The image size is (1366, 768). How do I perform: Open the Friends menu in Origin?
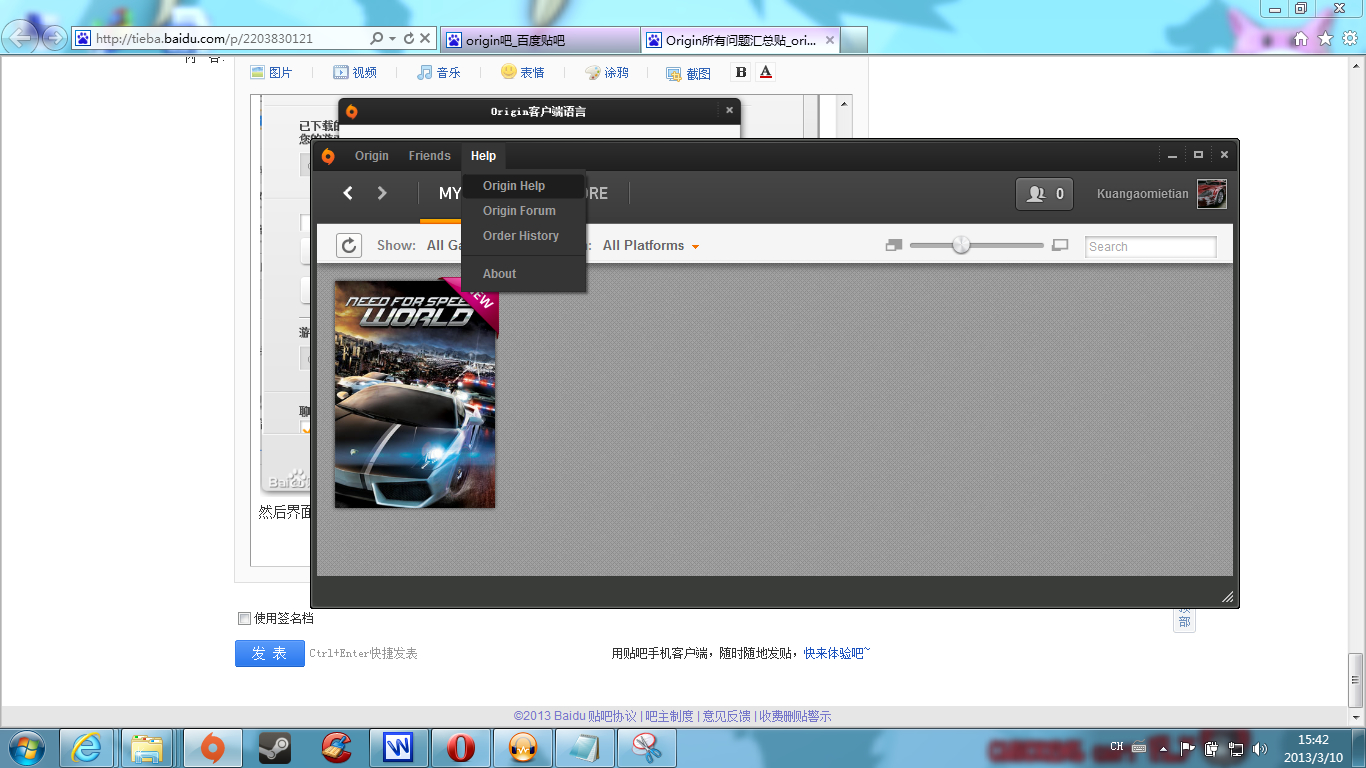[x=430, y=156]
